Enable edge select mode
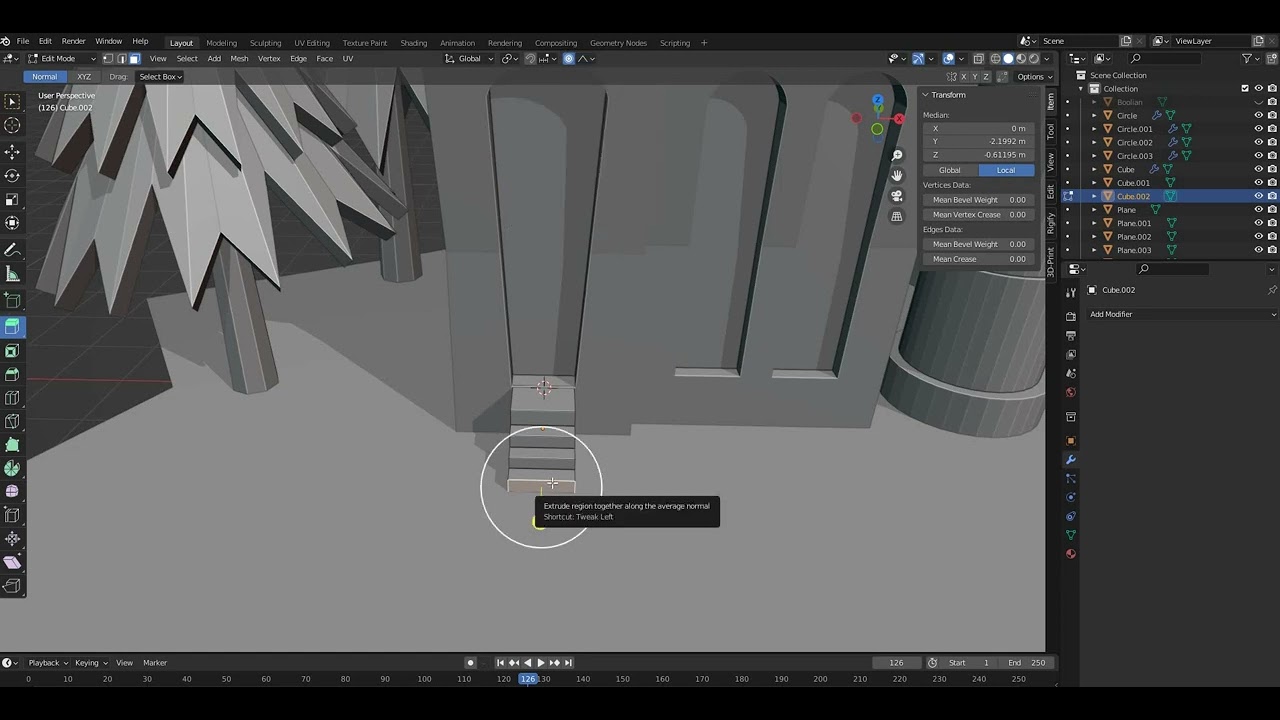 click(121, 58)
